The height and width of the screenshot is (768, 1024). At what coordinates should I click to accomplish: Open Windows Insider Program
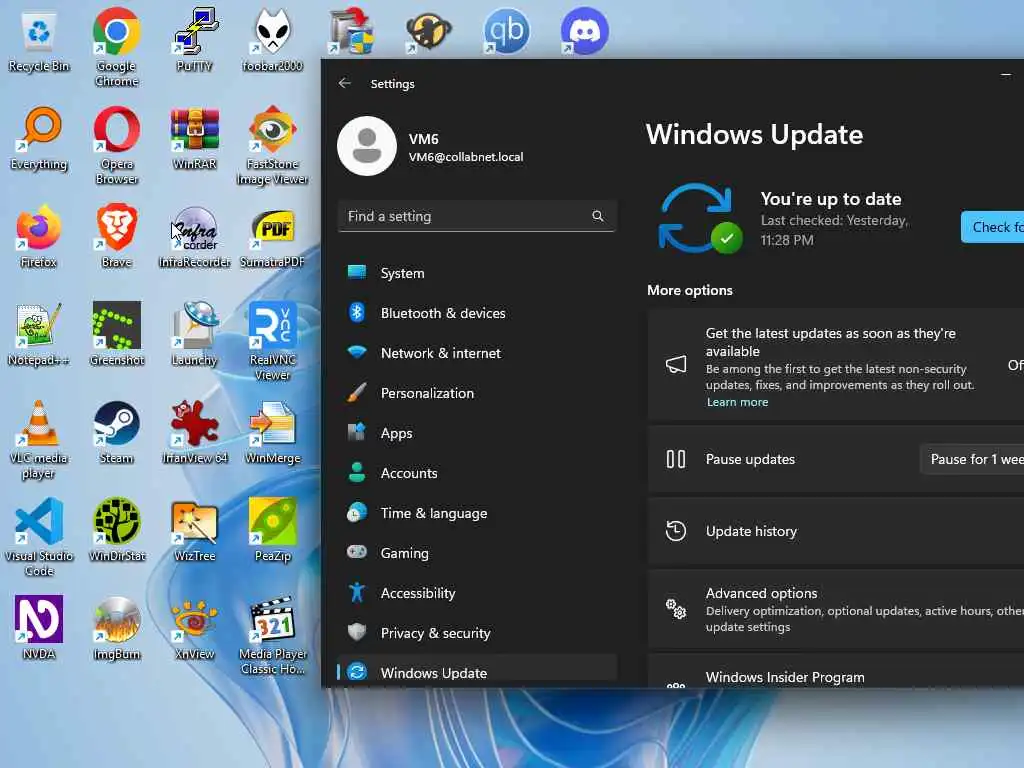[x=836, y=671]
